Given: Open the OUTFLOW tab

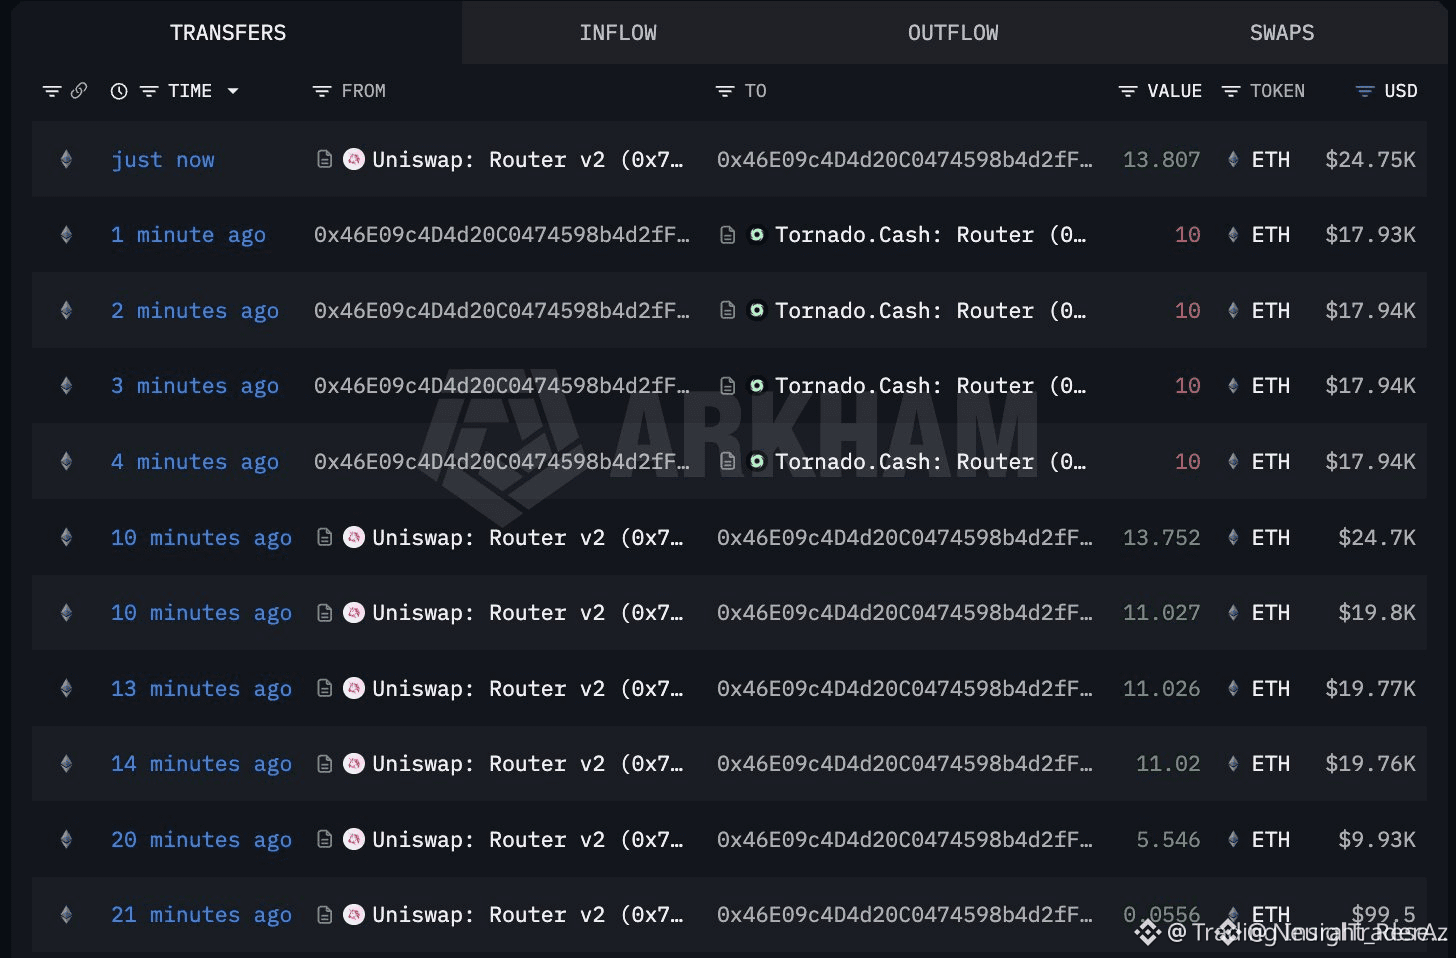Looking at the screenshot, I should (953, 33).
